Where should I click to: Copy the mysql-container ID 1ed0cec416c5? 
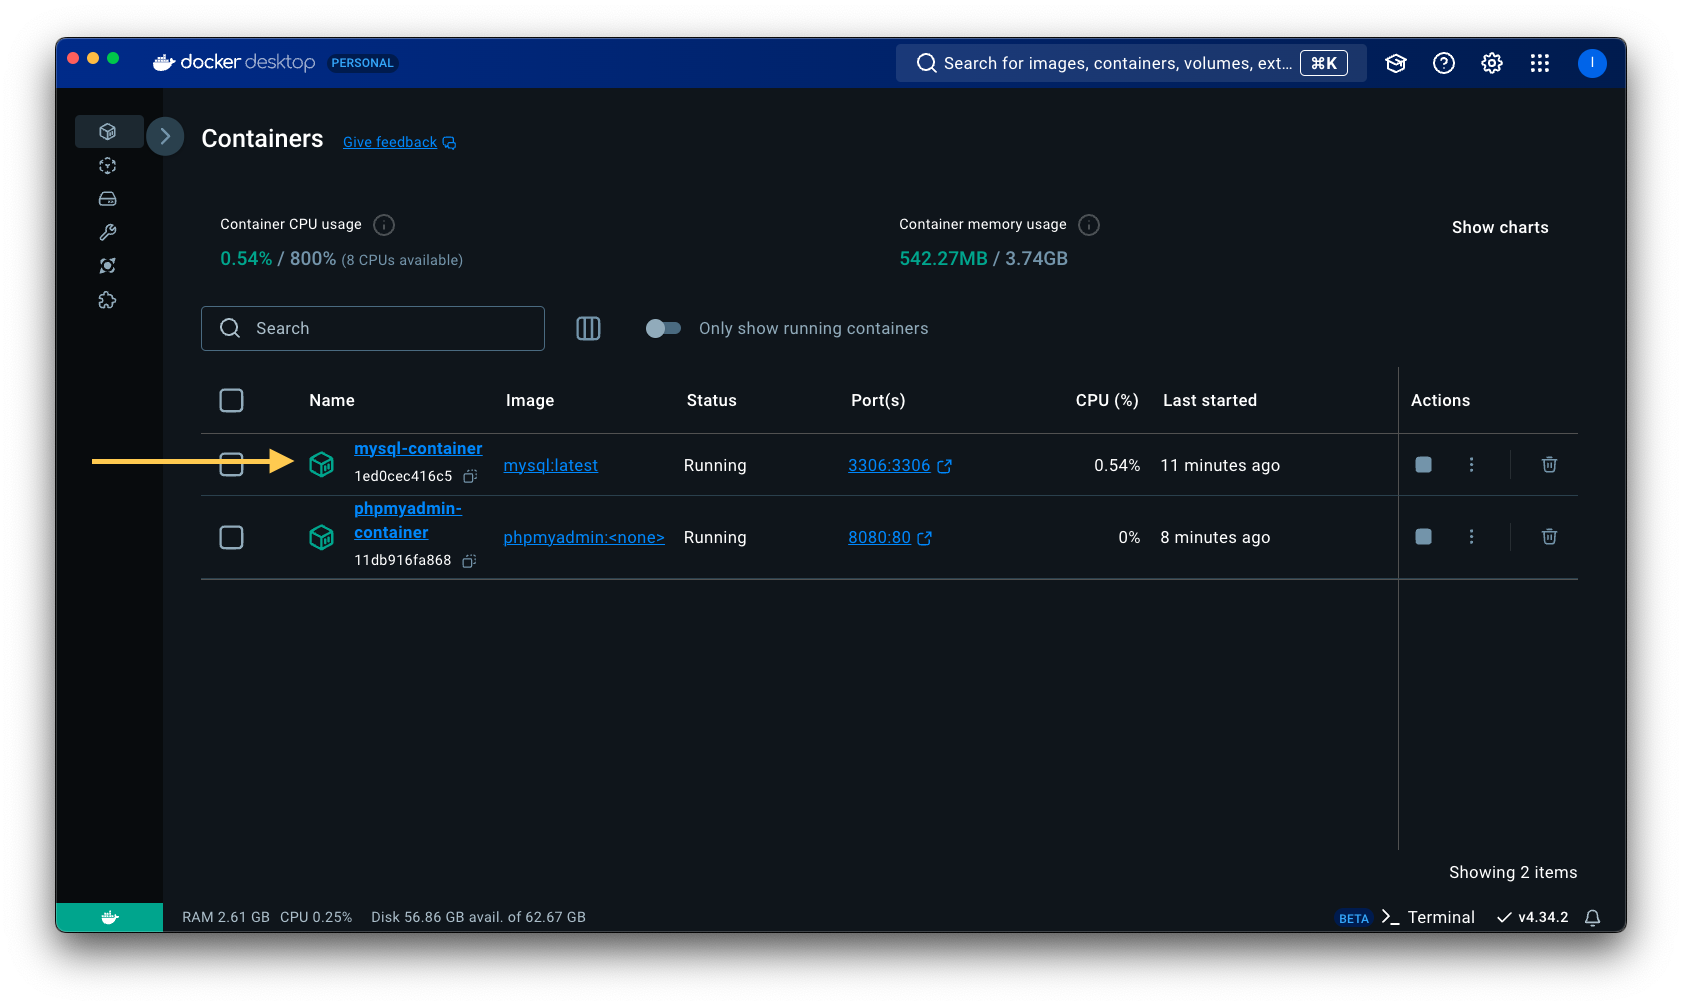pyautogui.click(x=470, y=476)
